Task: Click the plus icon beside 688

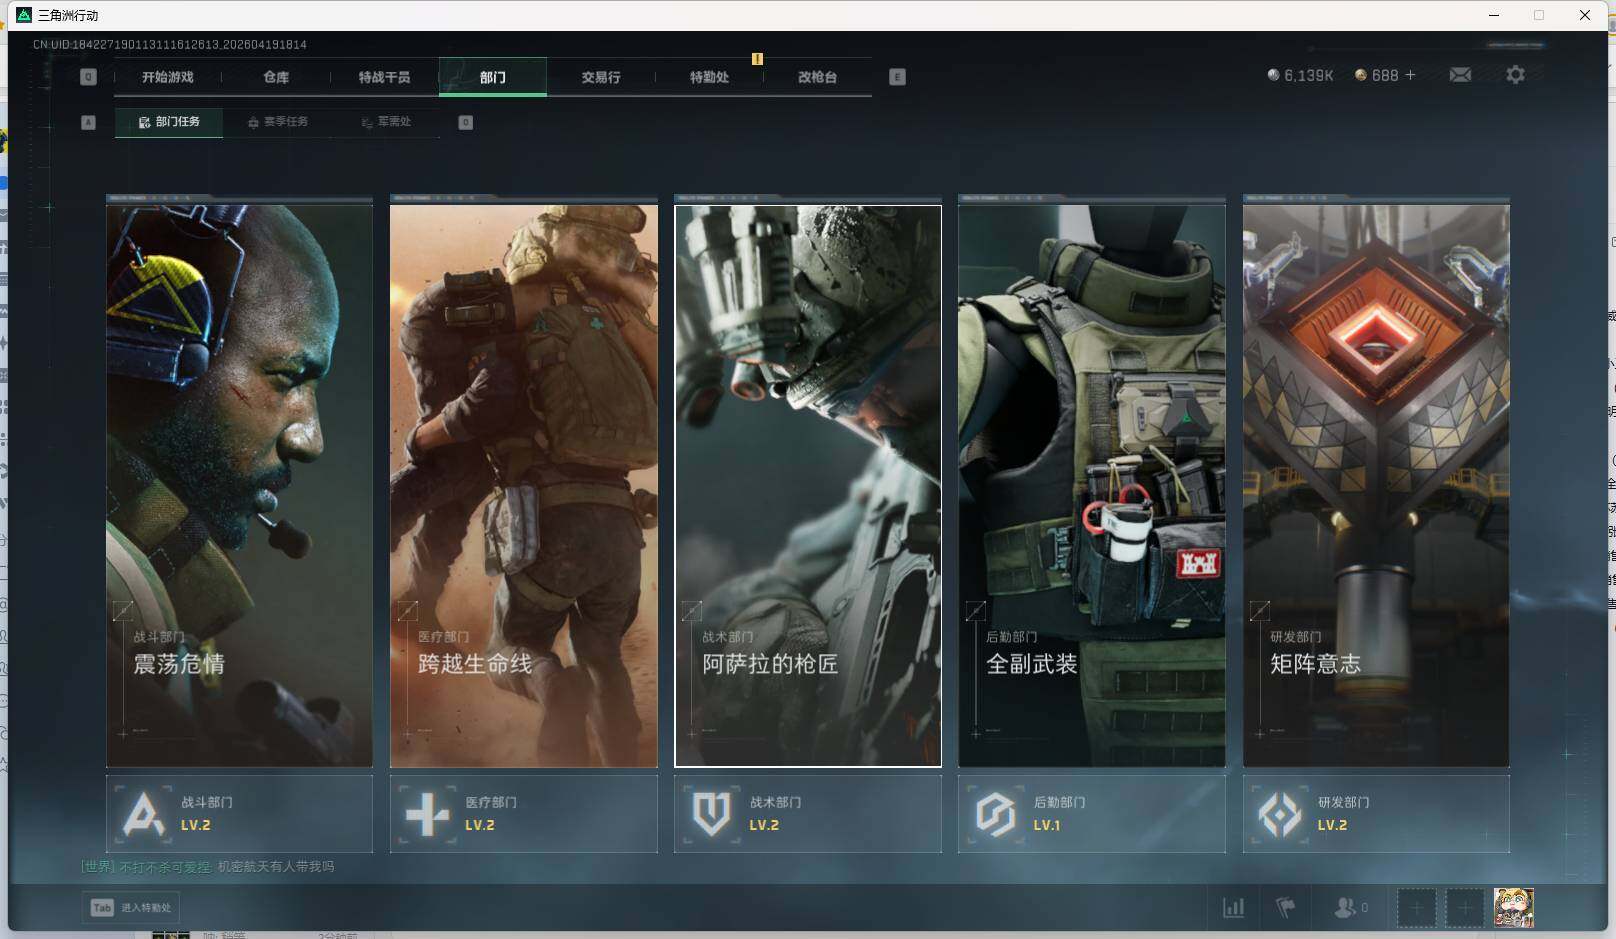Action: click(x=1410, y=75)
